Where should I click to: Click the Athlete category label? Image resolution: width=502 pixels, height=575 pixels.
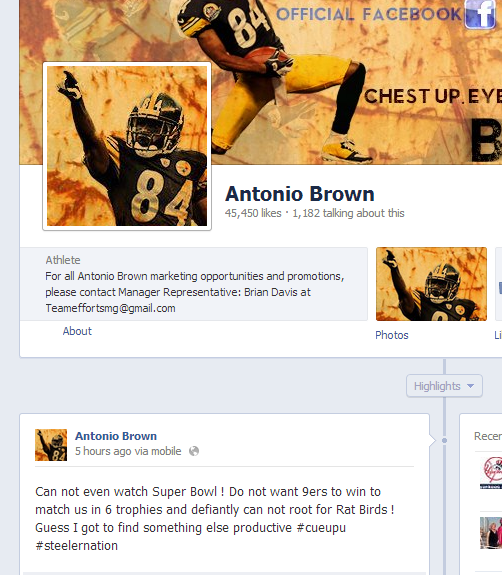(x=63, y=260)
